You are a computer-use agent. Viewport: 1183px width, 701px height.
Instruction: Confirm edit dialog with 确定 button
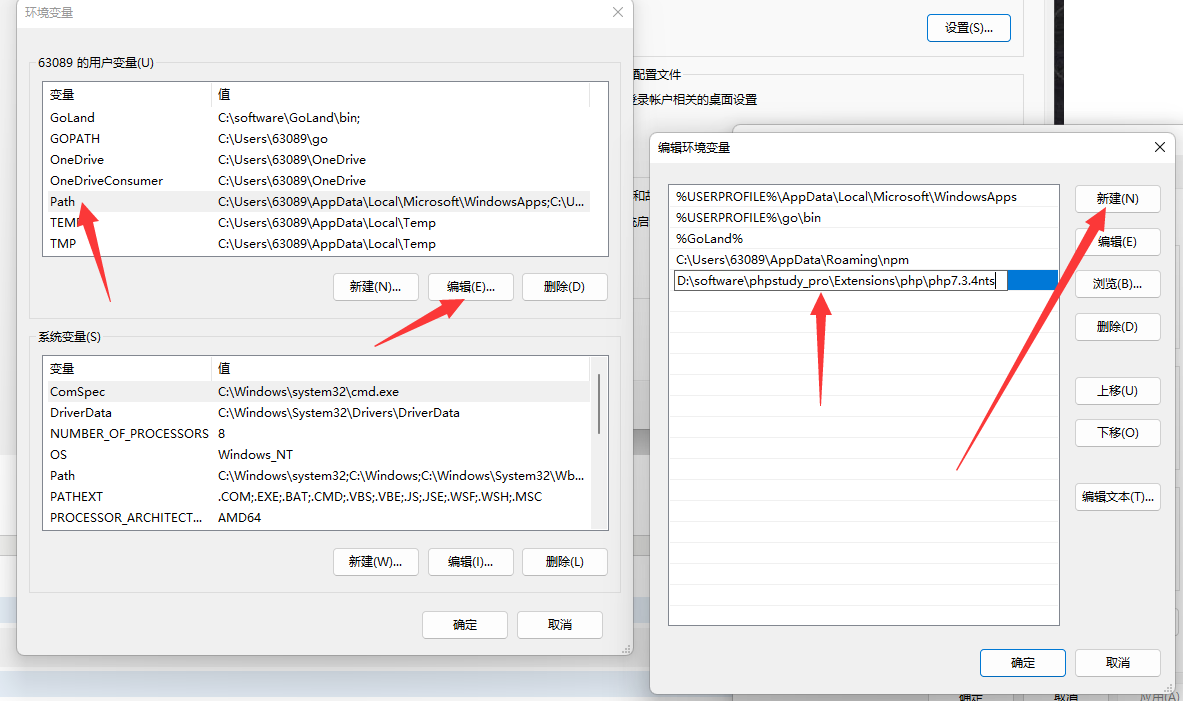point(1022,662)
